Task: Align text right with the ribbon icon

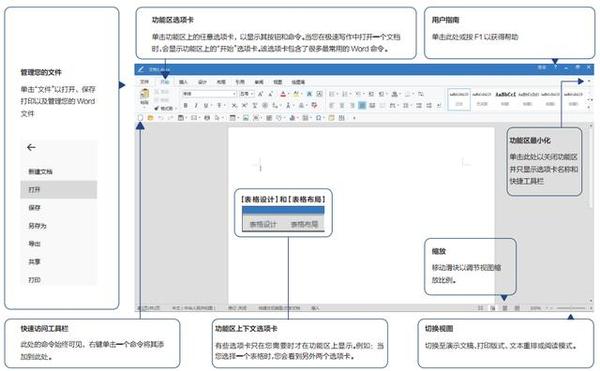Action: click(352, 105)
